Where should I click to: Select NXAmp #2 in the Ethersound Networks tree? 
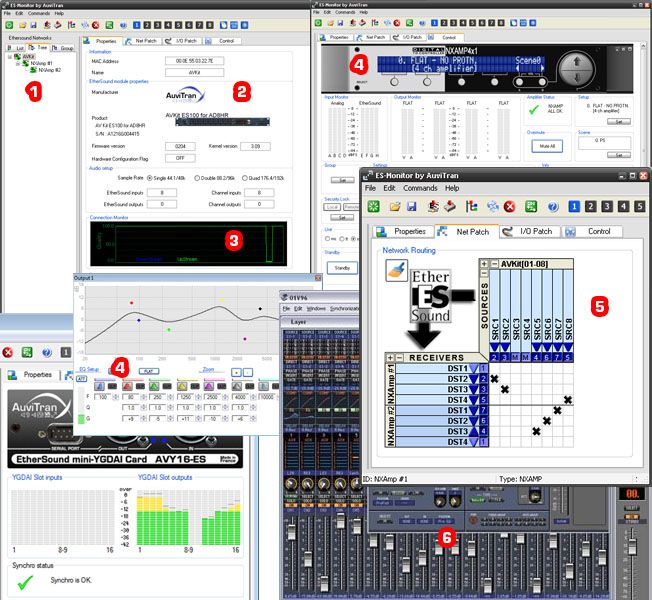49,70
